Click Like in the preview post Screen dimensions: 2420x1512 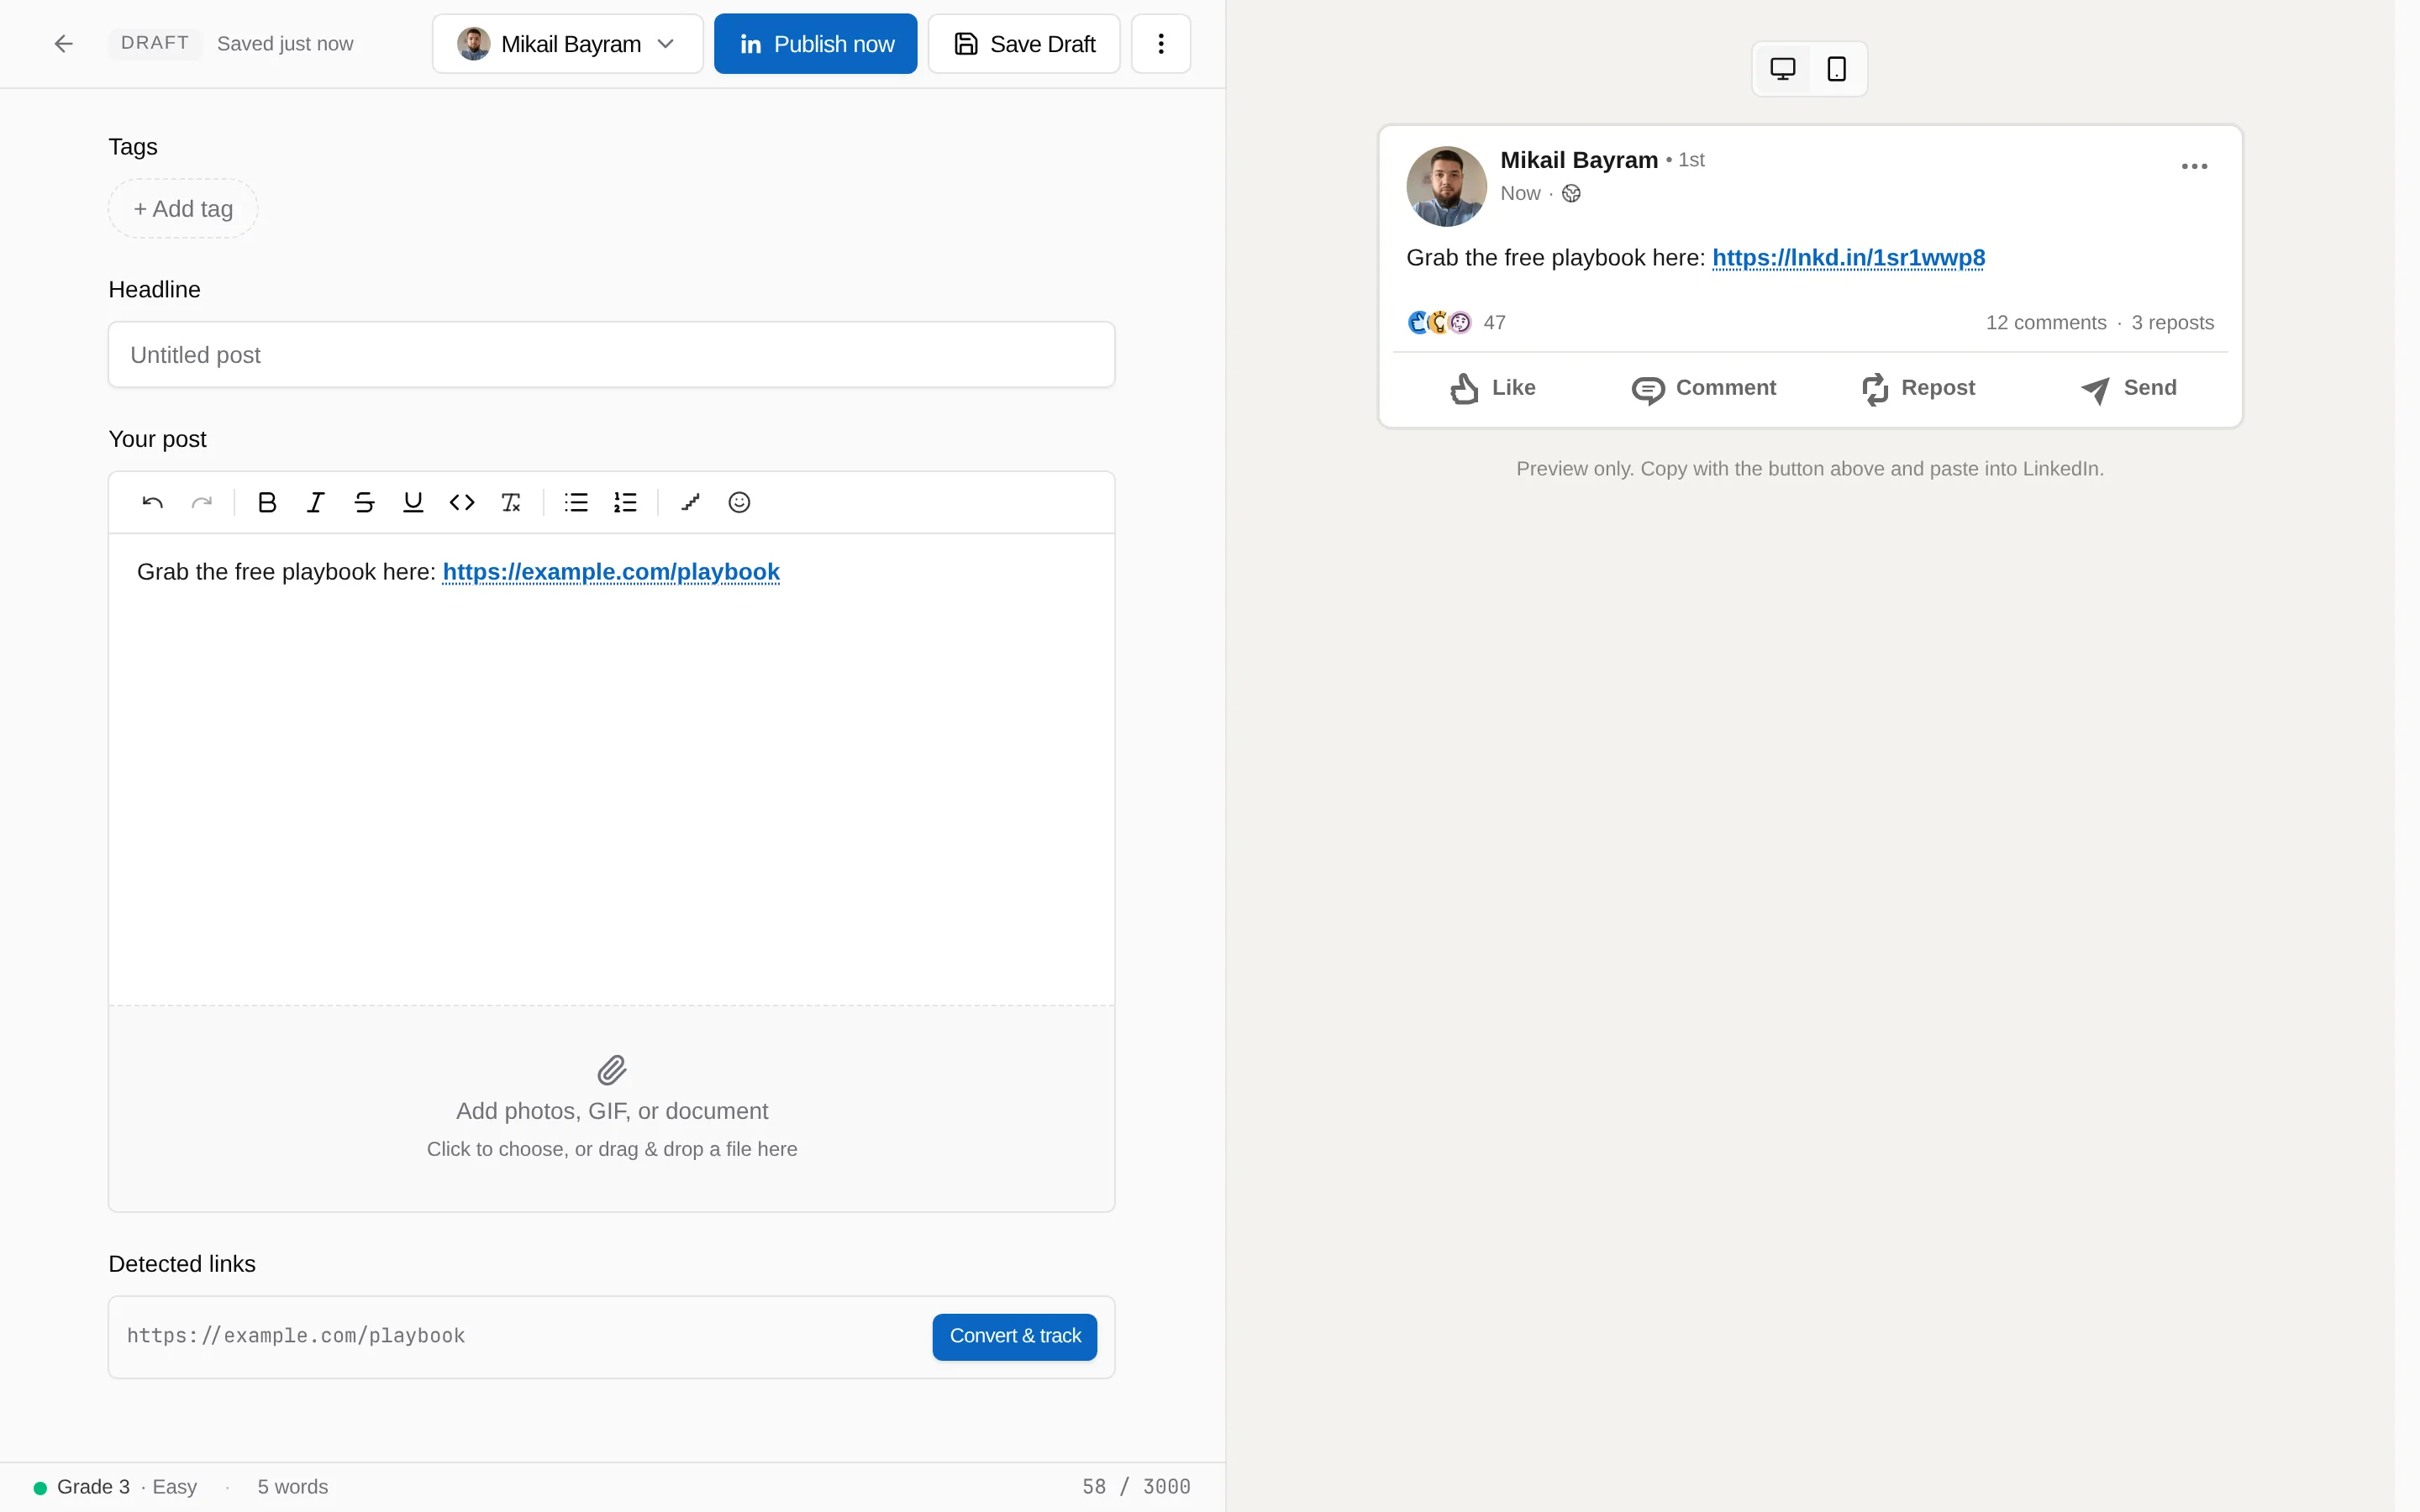pos(1493,388)
